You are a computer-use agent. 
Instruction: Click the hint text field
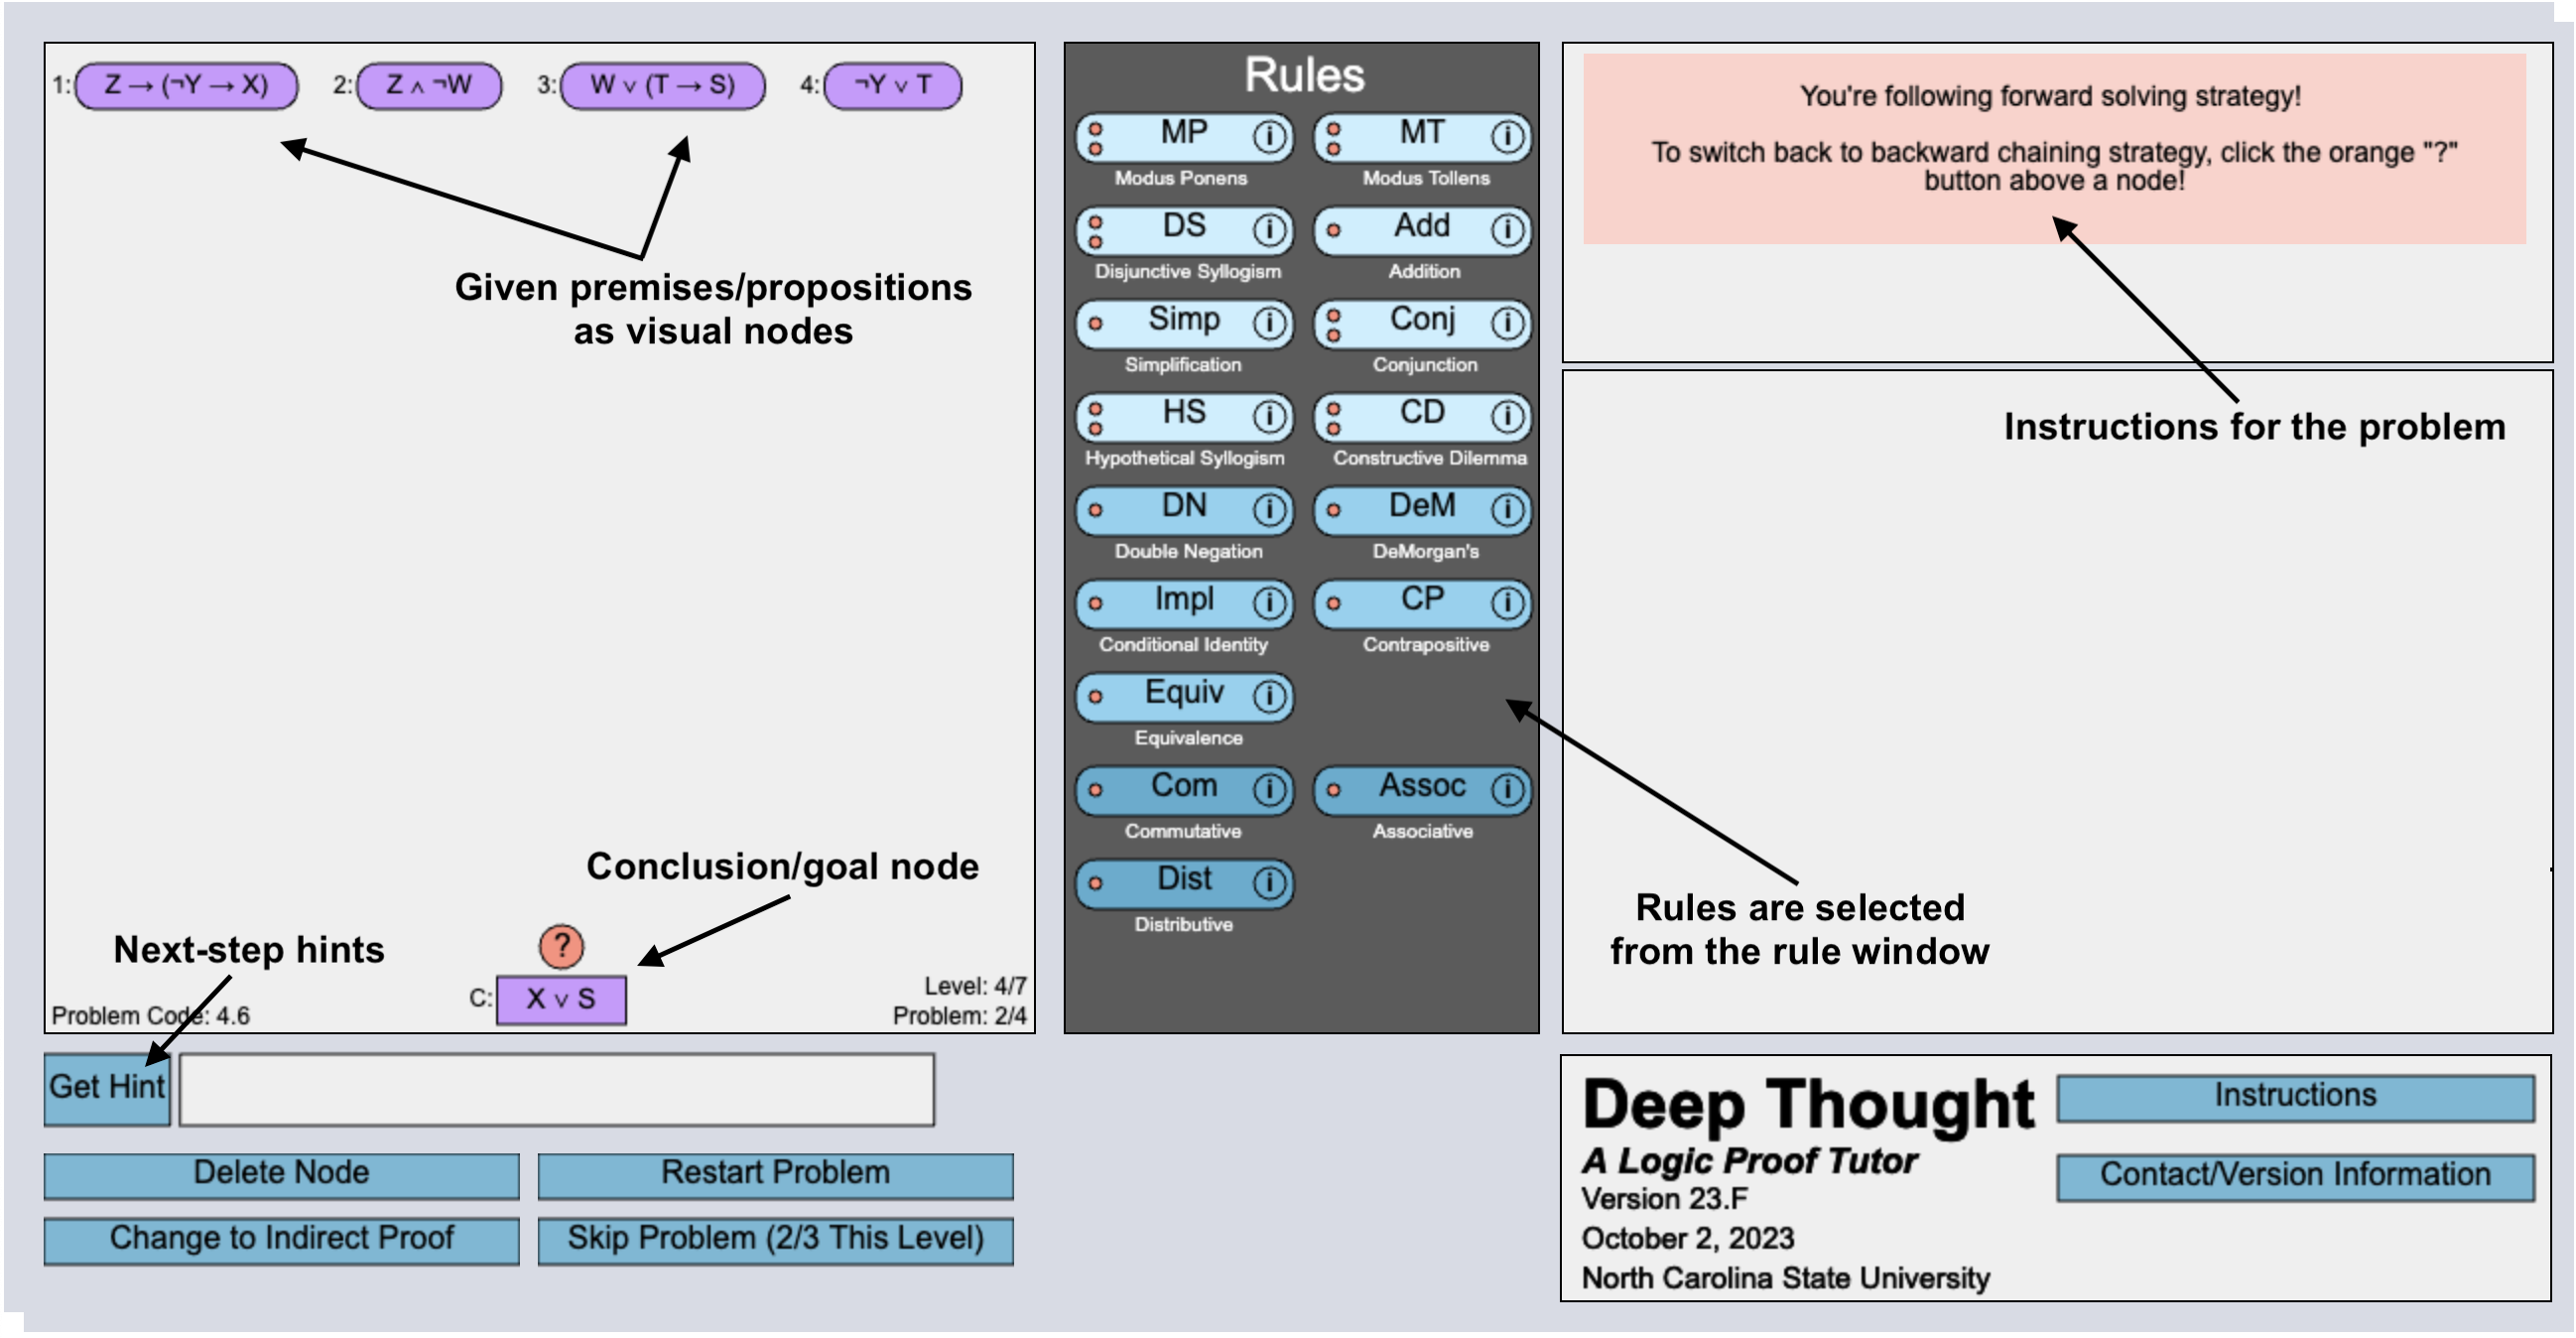(x=556, y=1089)
